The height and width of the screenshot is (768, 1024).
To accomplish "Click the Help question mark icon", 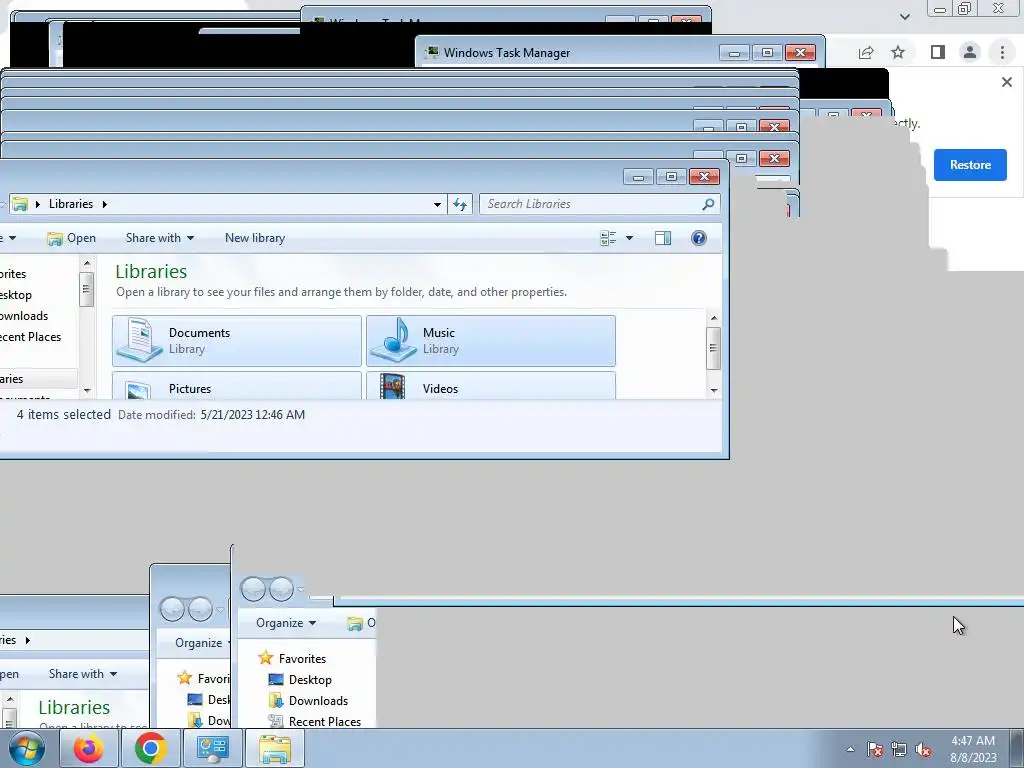I will (698, 238).
